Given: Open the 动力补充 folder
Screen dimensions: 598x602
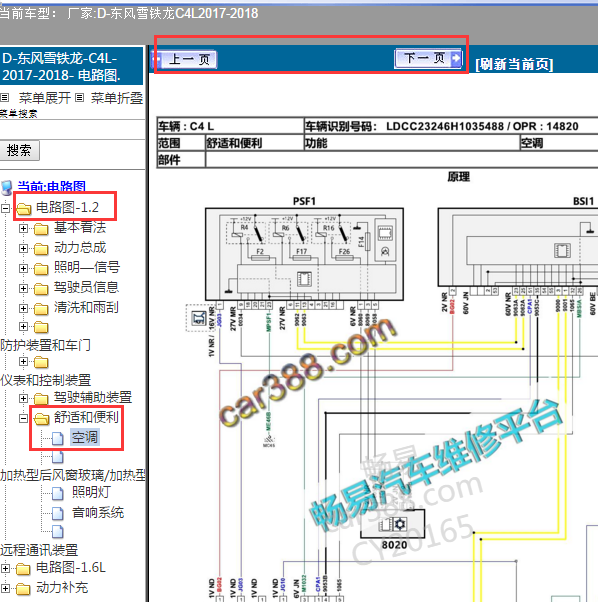Looking at the screenshot, I should click(62, 587).
